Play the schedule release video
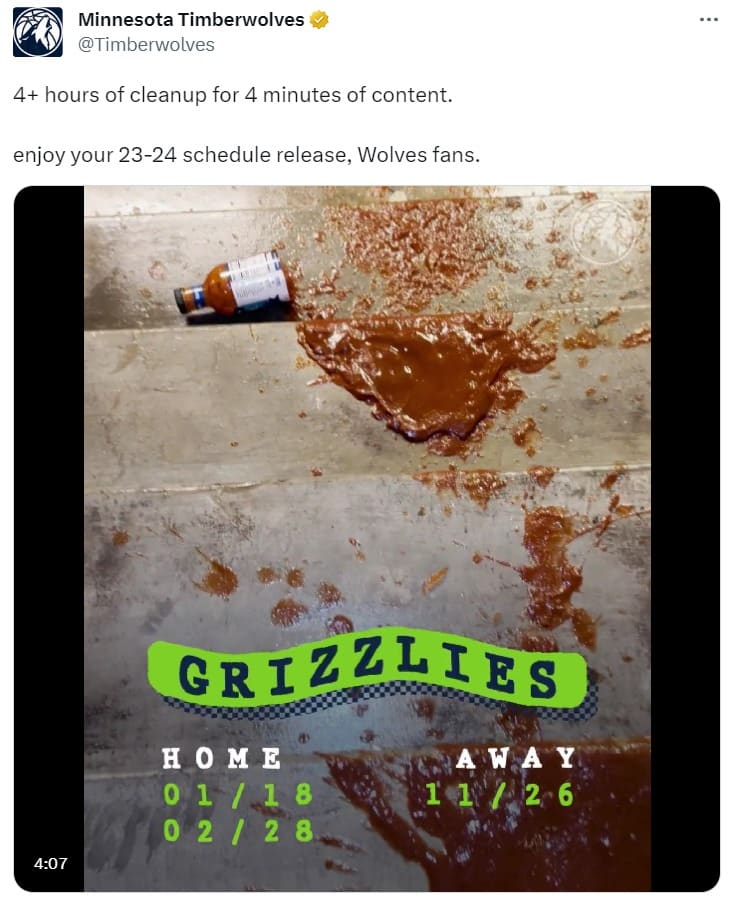 coord(367,538)
